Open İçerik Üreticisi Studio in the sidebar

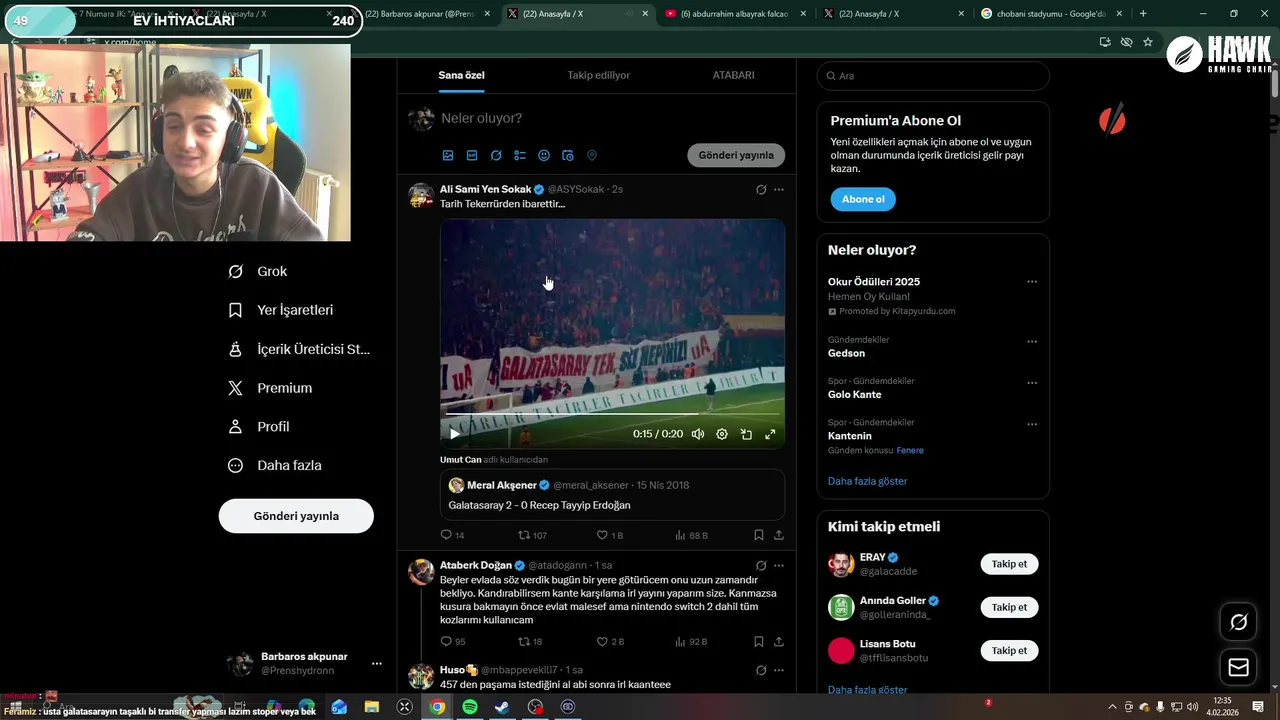click(x=299, y=349)
